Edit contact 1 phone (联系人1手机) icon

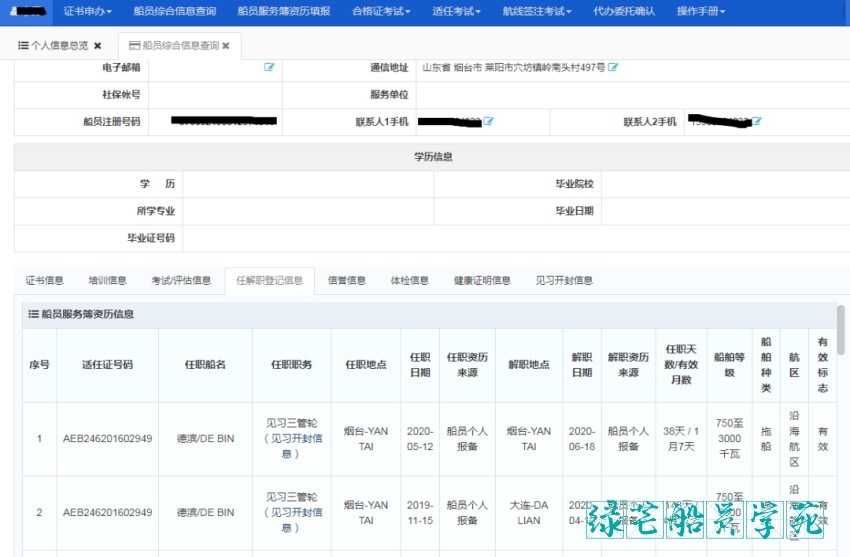point(488,121)
